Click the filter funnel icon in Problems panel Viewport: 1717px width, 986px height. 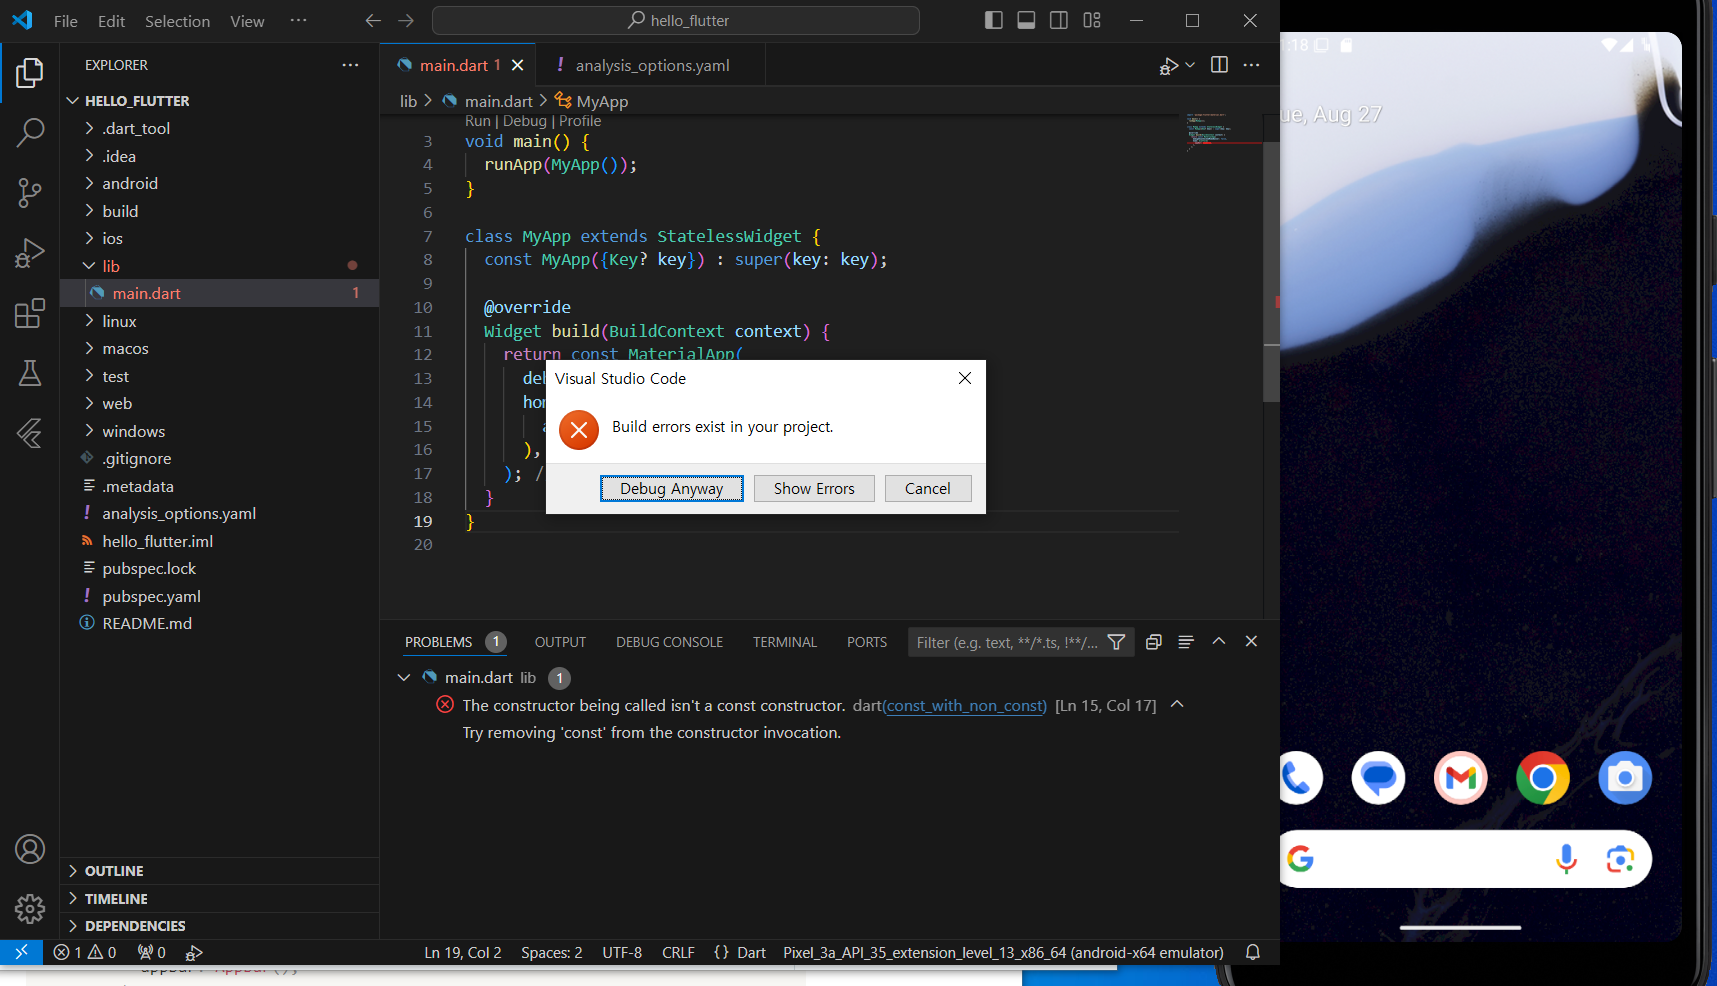(x=1117, y=642)
